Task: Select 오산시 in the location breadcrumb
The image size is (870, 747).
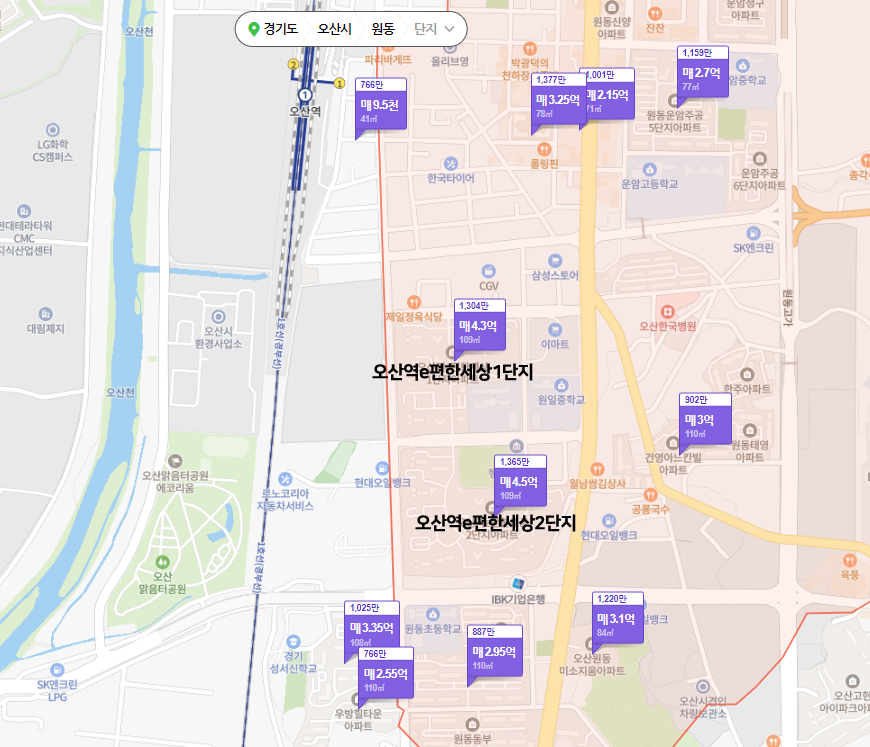Action: pyautogui.click(x=334, y=29)
